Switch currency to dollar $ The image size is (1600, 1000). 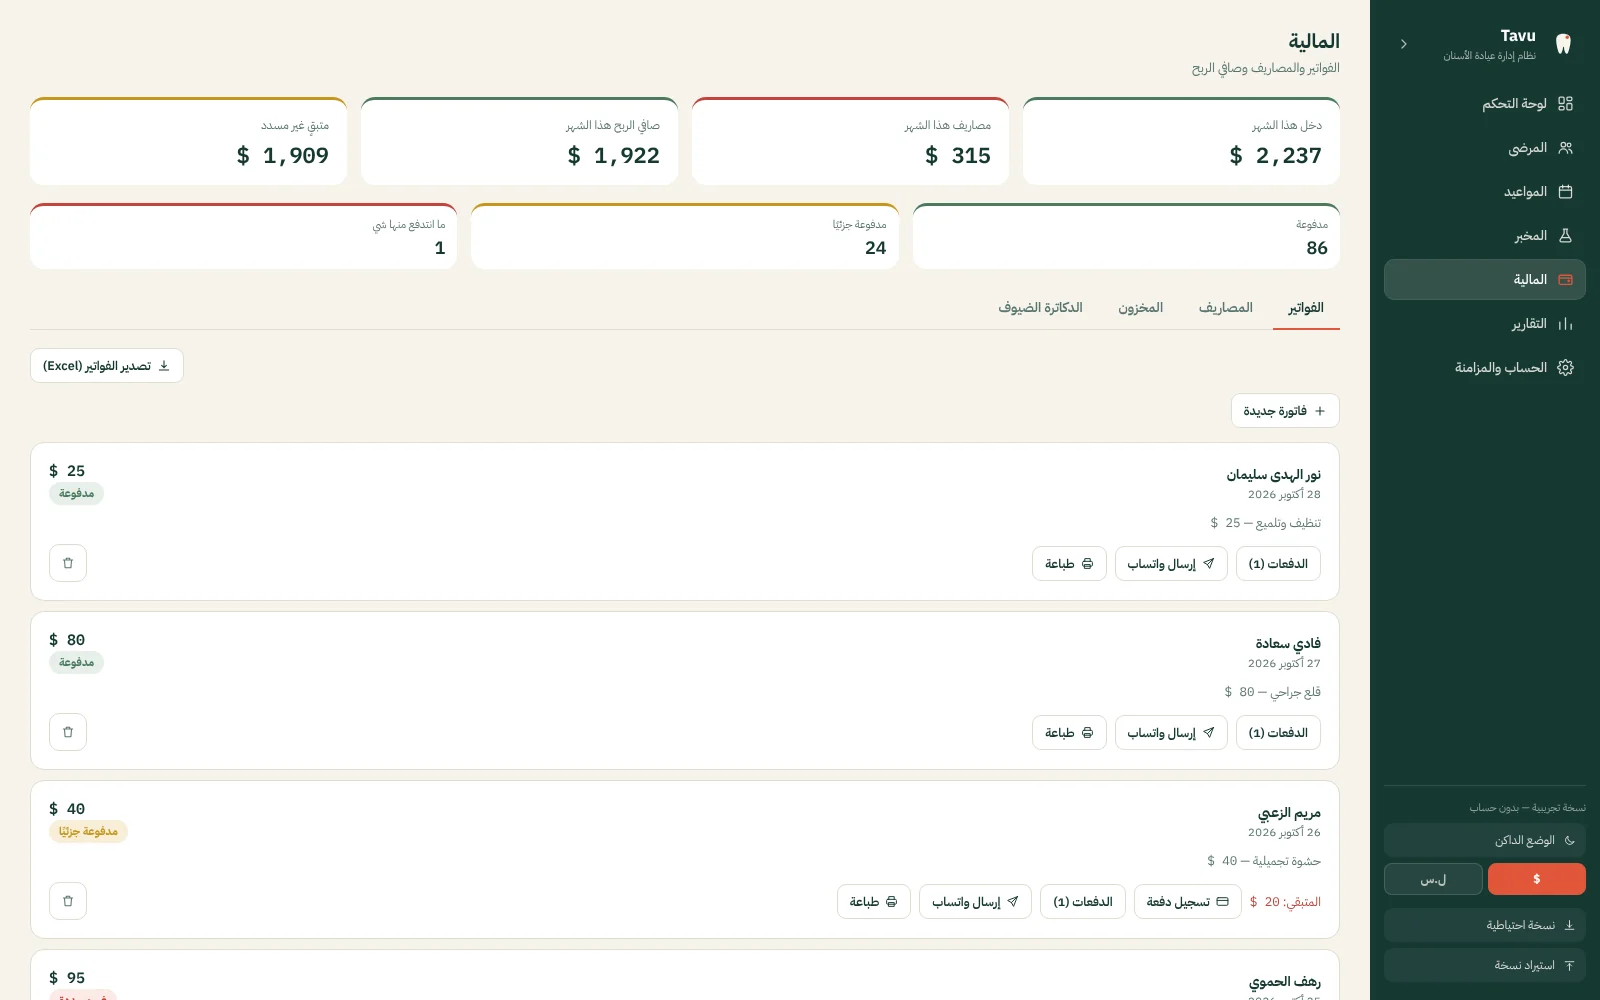click(x=1536, y=879)
